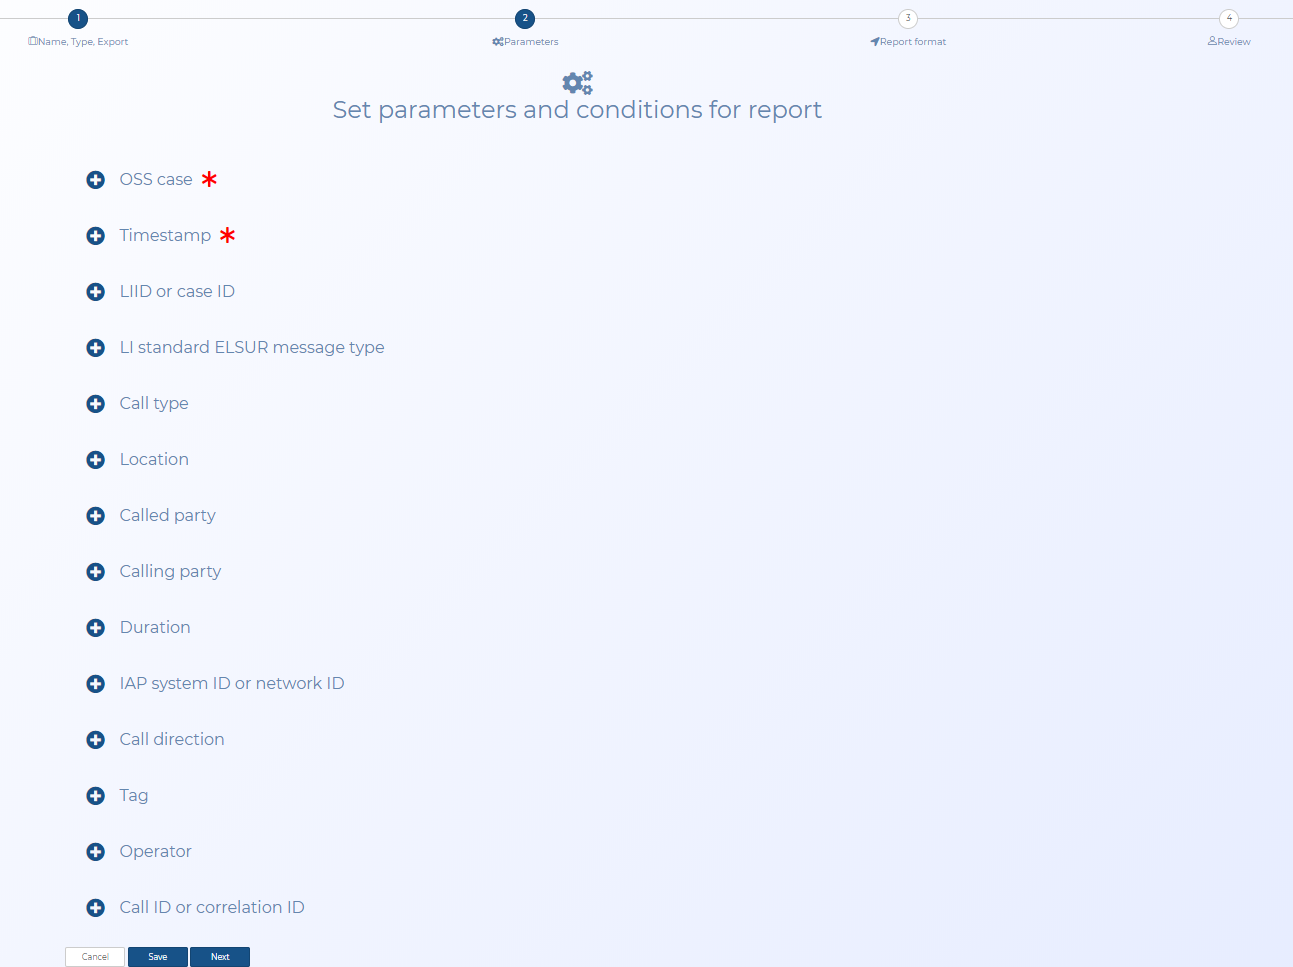This screenshot has height=967, width=1293.
Task: Click plus icon next to LIID or case ID
Action: tap(96, 292)
